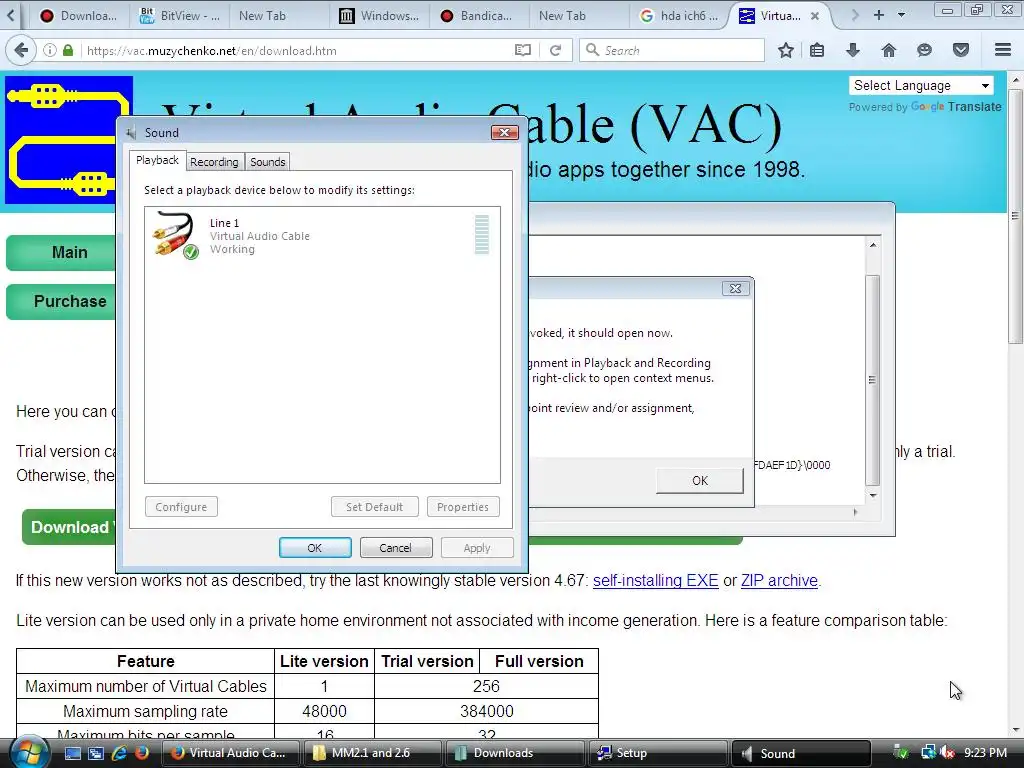Launch Internet Explorer from quick launch
This screenshot has height=768, width=1024.
pos(120,753)
